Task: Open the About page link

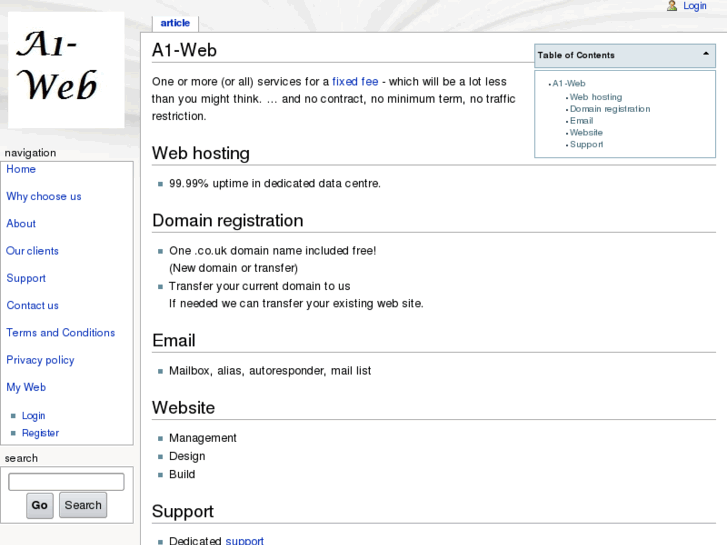Action: pos(21,224)
